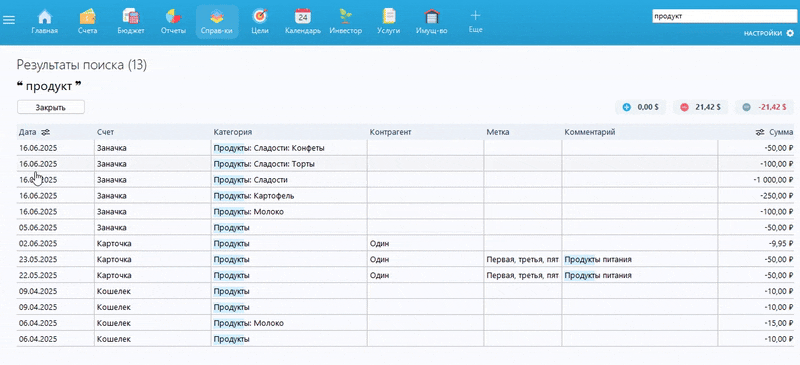
Task: Go to Главная home icon
Action: (x=45, y=22)
